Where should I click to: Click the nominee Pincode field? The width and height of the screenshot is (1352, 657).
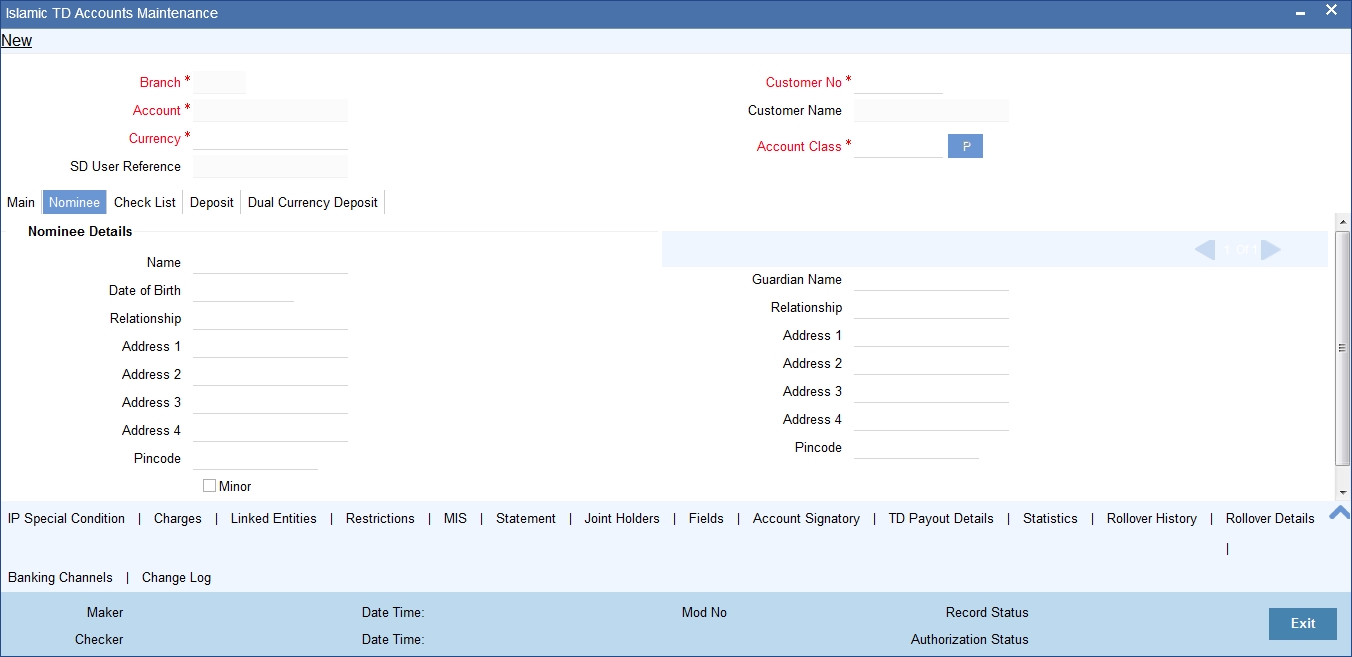point(255,458)
